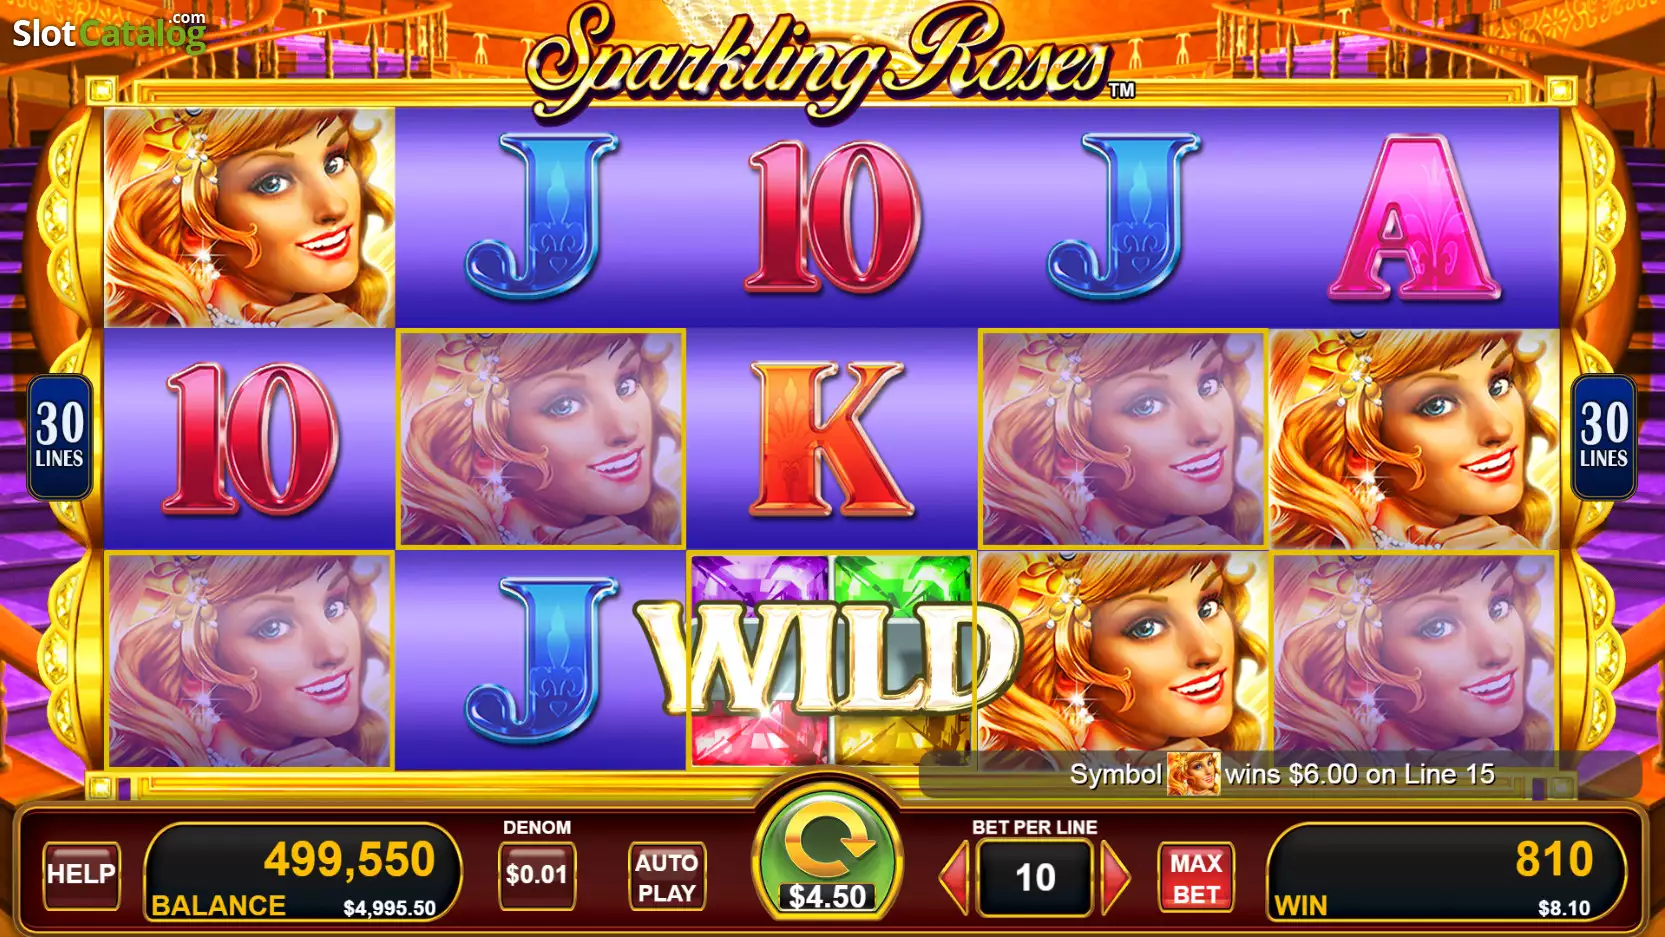This screenshot has height=937, width=1665.
Task: Click the bet per line value 10
Action: coord(1035,878)
